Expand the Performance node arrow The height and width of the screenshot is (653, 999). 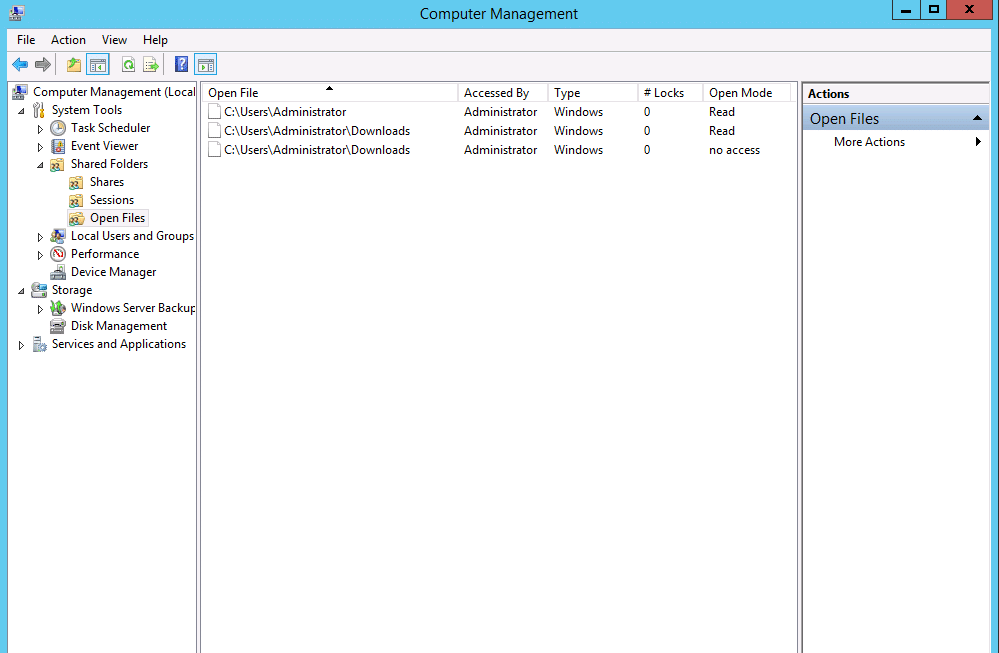40,255
